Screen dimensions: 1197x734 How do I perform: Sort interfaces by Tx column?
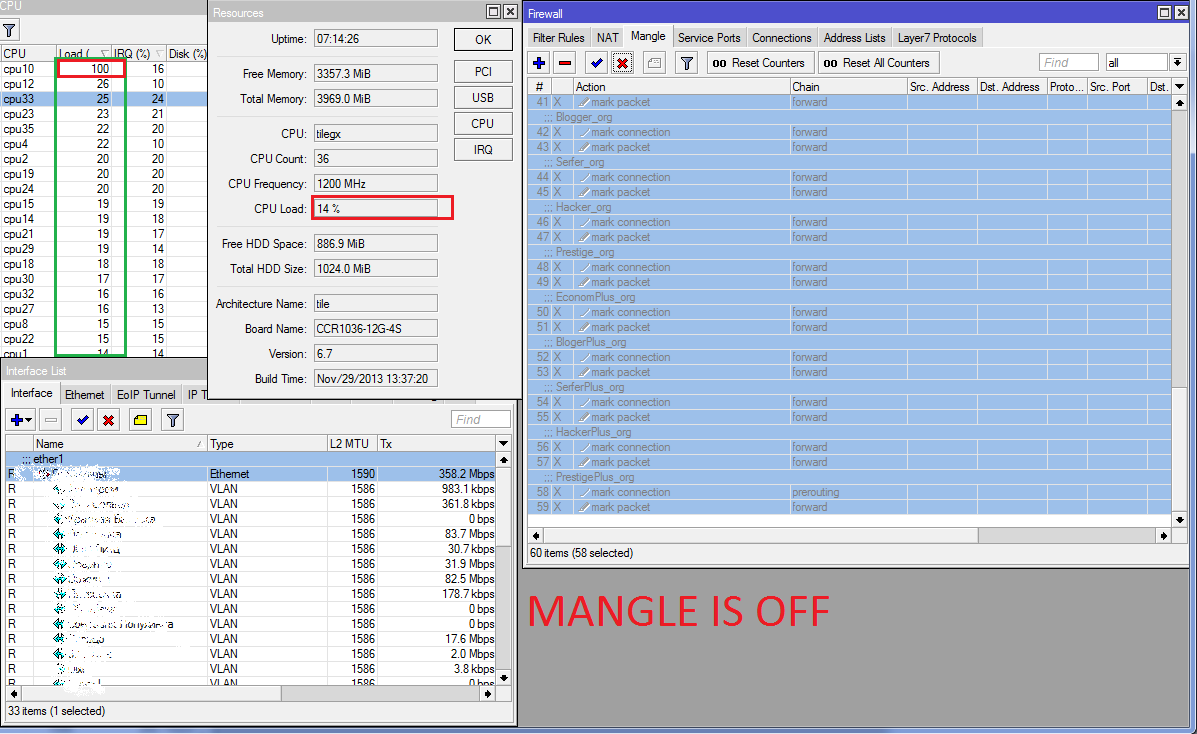tap(437, 443)
